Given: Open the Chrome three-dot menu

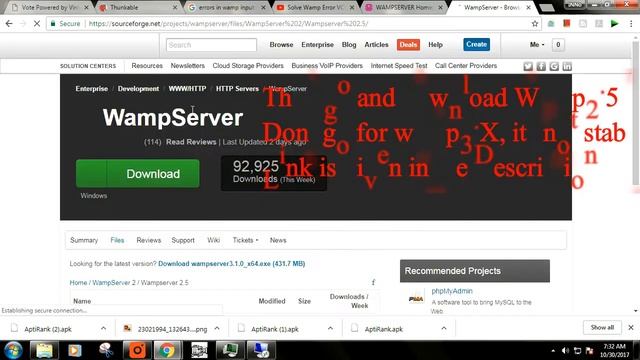Looking at the screenshot, I should tap(631, 24).
